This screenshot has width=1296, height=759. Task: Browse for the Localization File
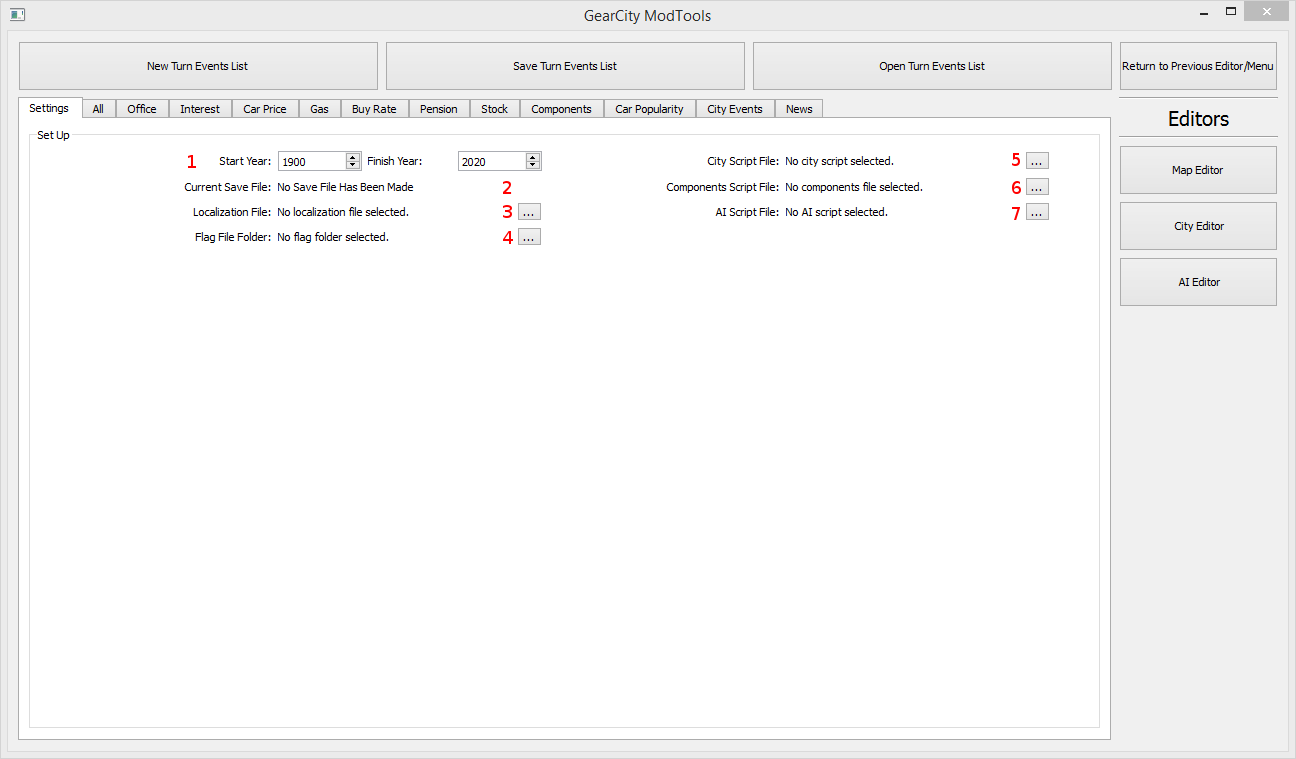click(x=529, y=212)
